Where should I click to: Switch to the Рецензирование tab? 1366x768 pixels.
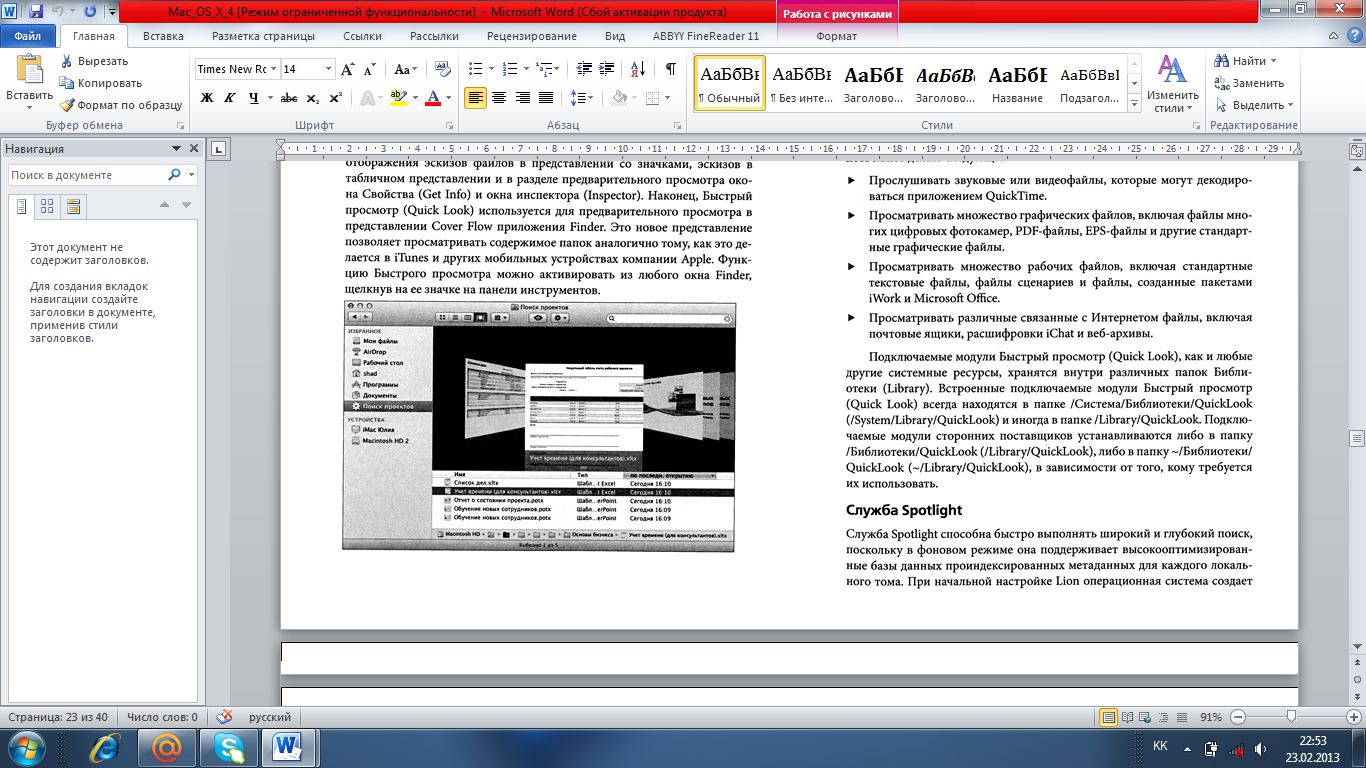point(534,36)
